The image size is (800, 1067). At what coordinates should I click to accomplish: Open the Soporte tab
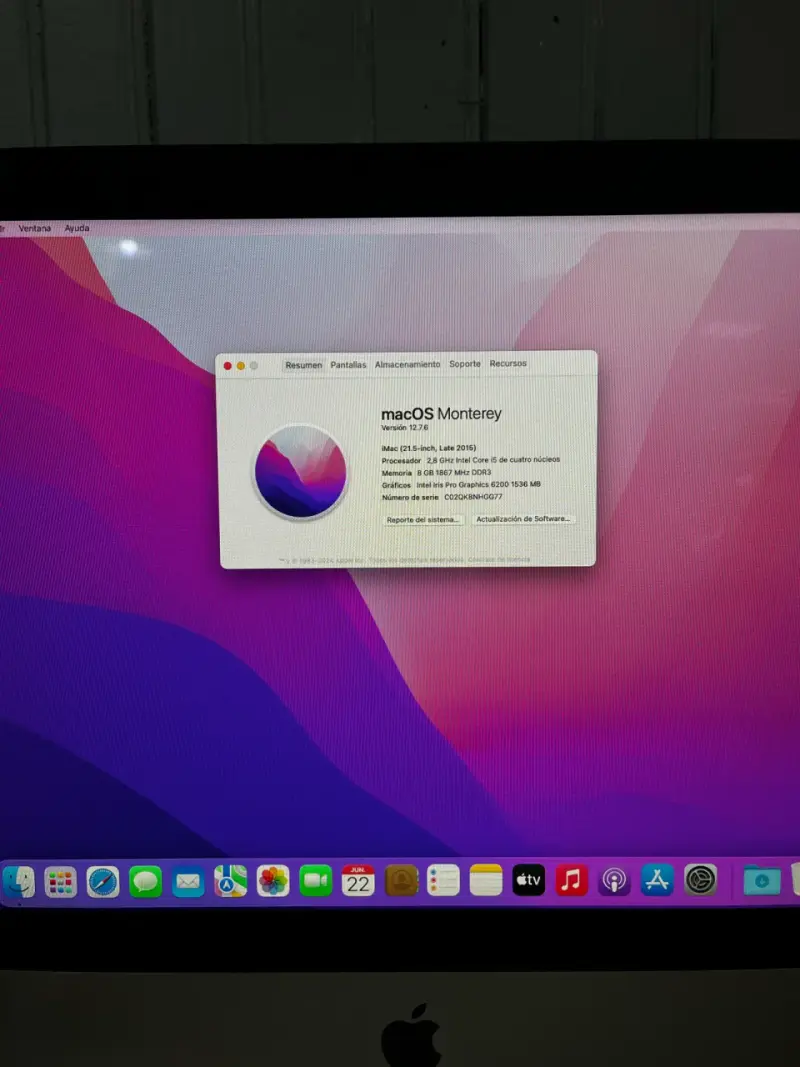[465, 364]
